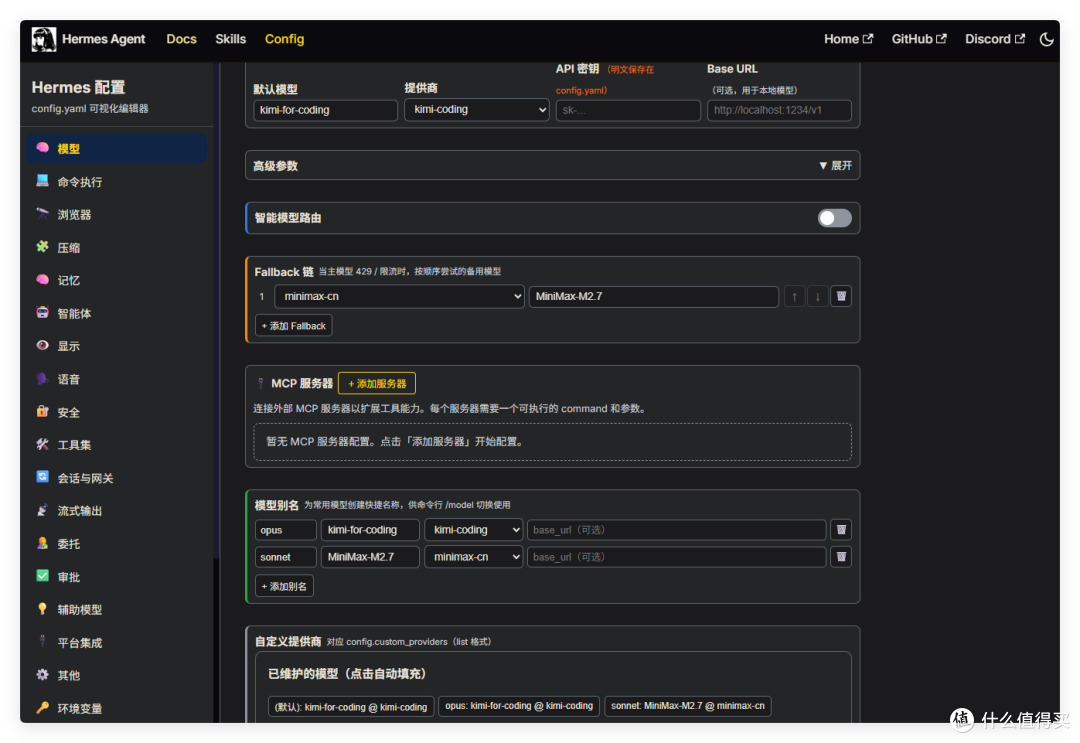Click the opus alias name field

click(x=285, y=530)
